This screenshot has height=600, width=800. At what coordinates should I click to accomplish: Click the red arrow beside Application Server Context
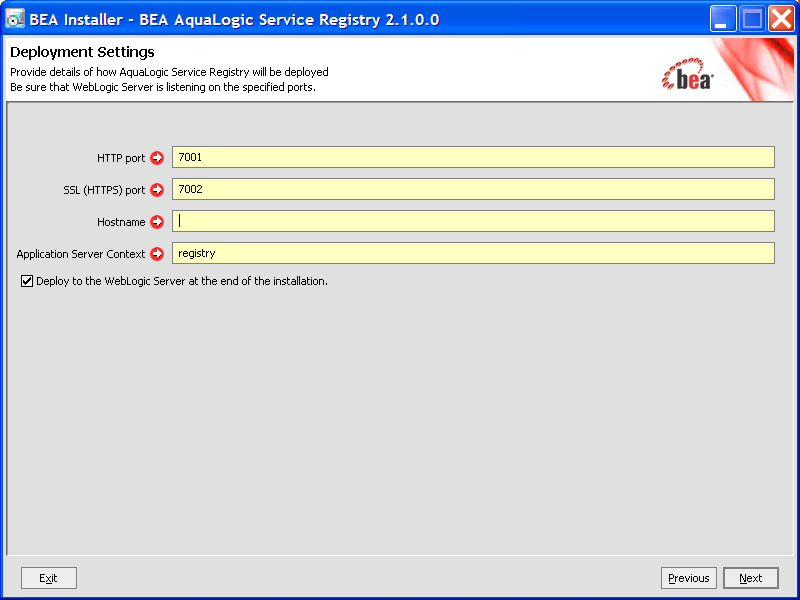[x=157, y=254]
